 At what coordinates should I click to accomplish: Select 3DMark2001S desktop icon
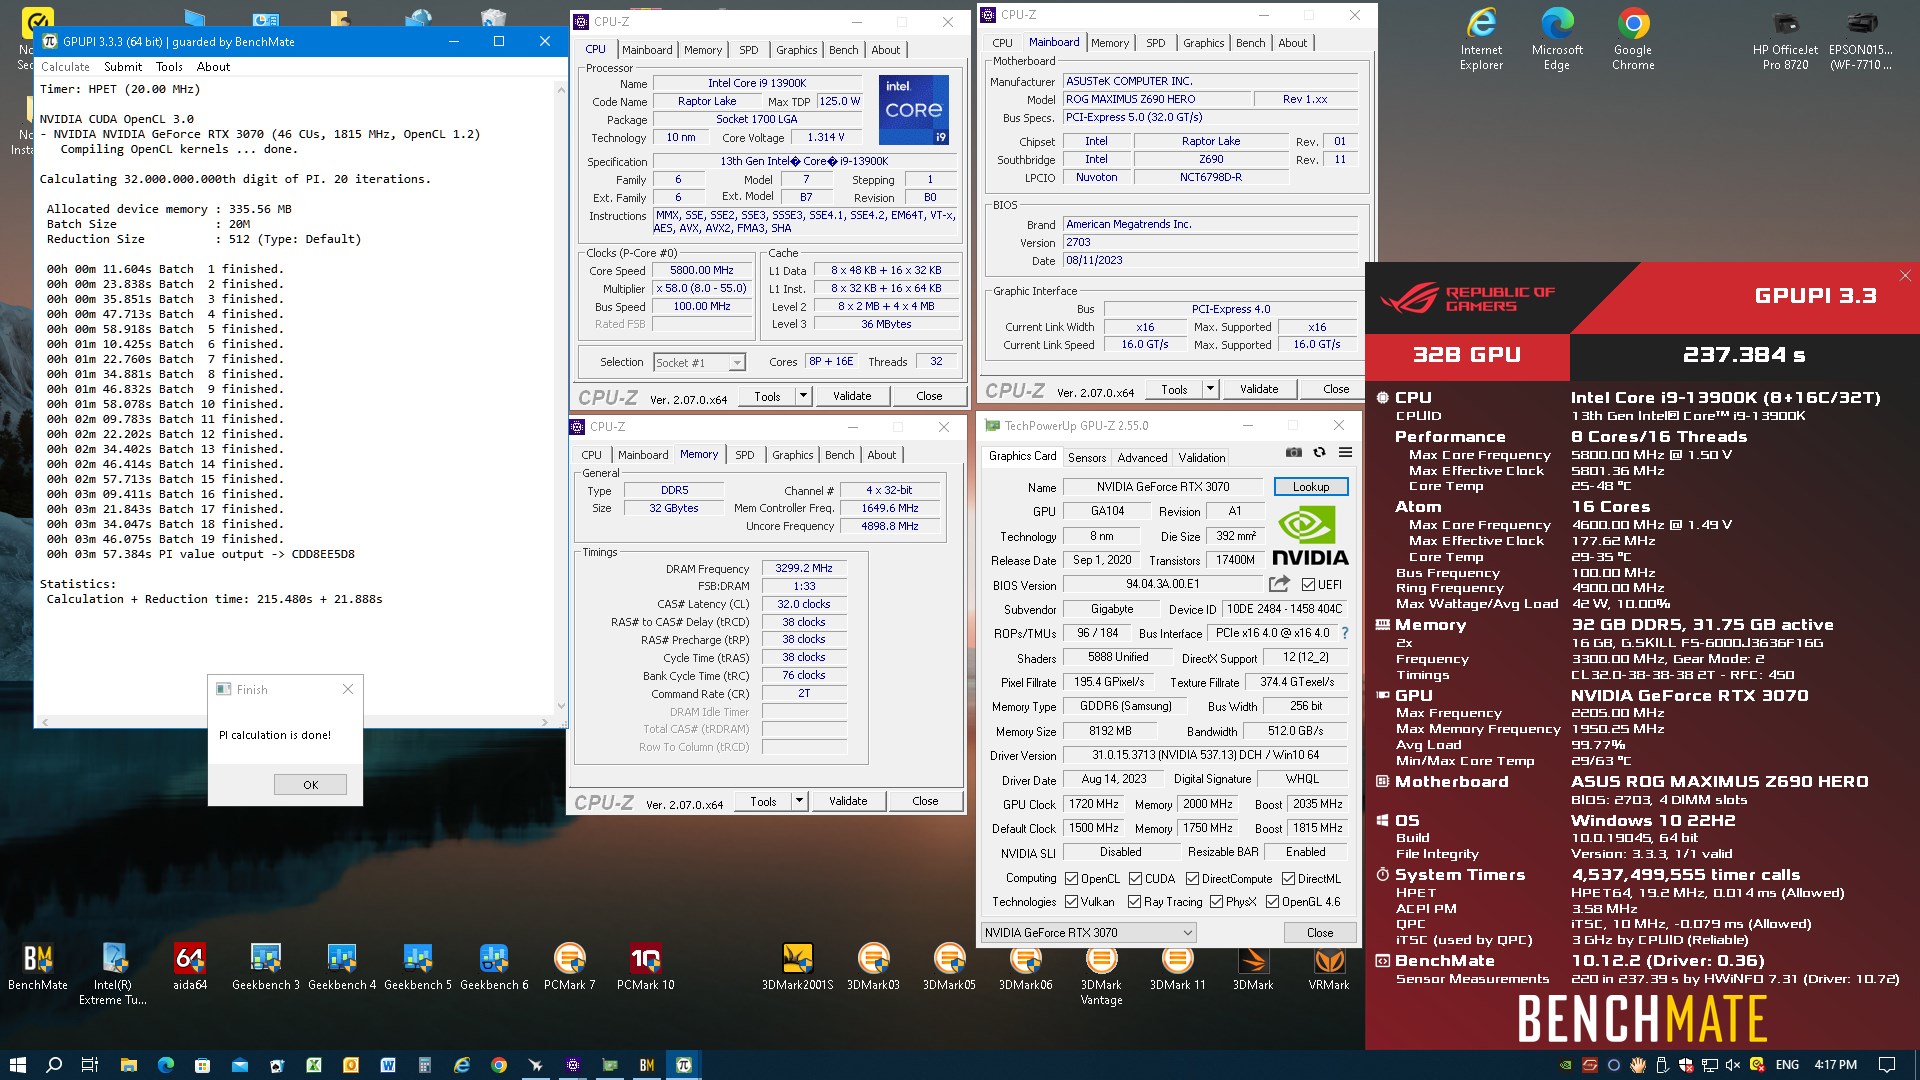pyautogui.click(x=798, y=967)
